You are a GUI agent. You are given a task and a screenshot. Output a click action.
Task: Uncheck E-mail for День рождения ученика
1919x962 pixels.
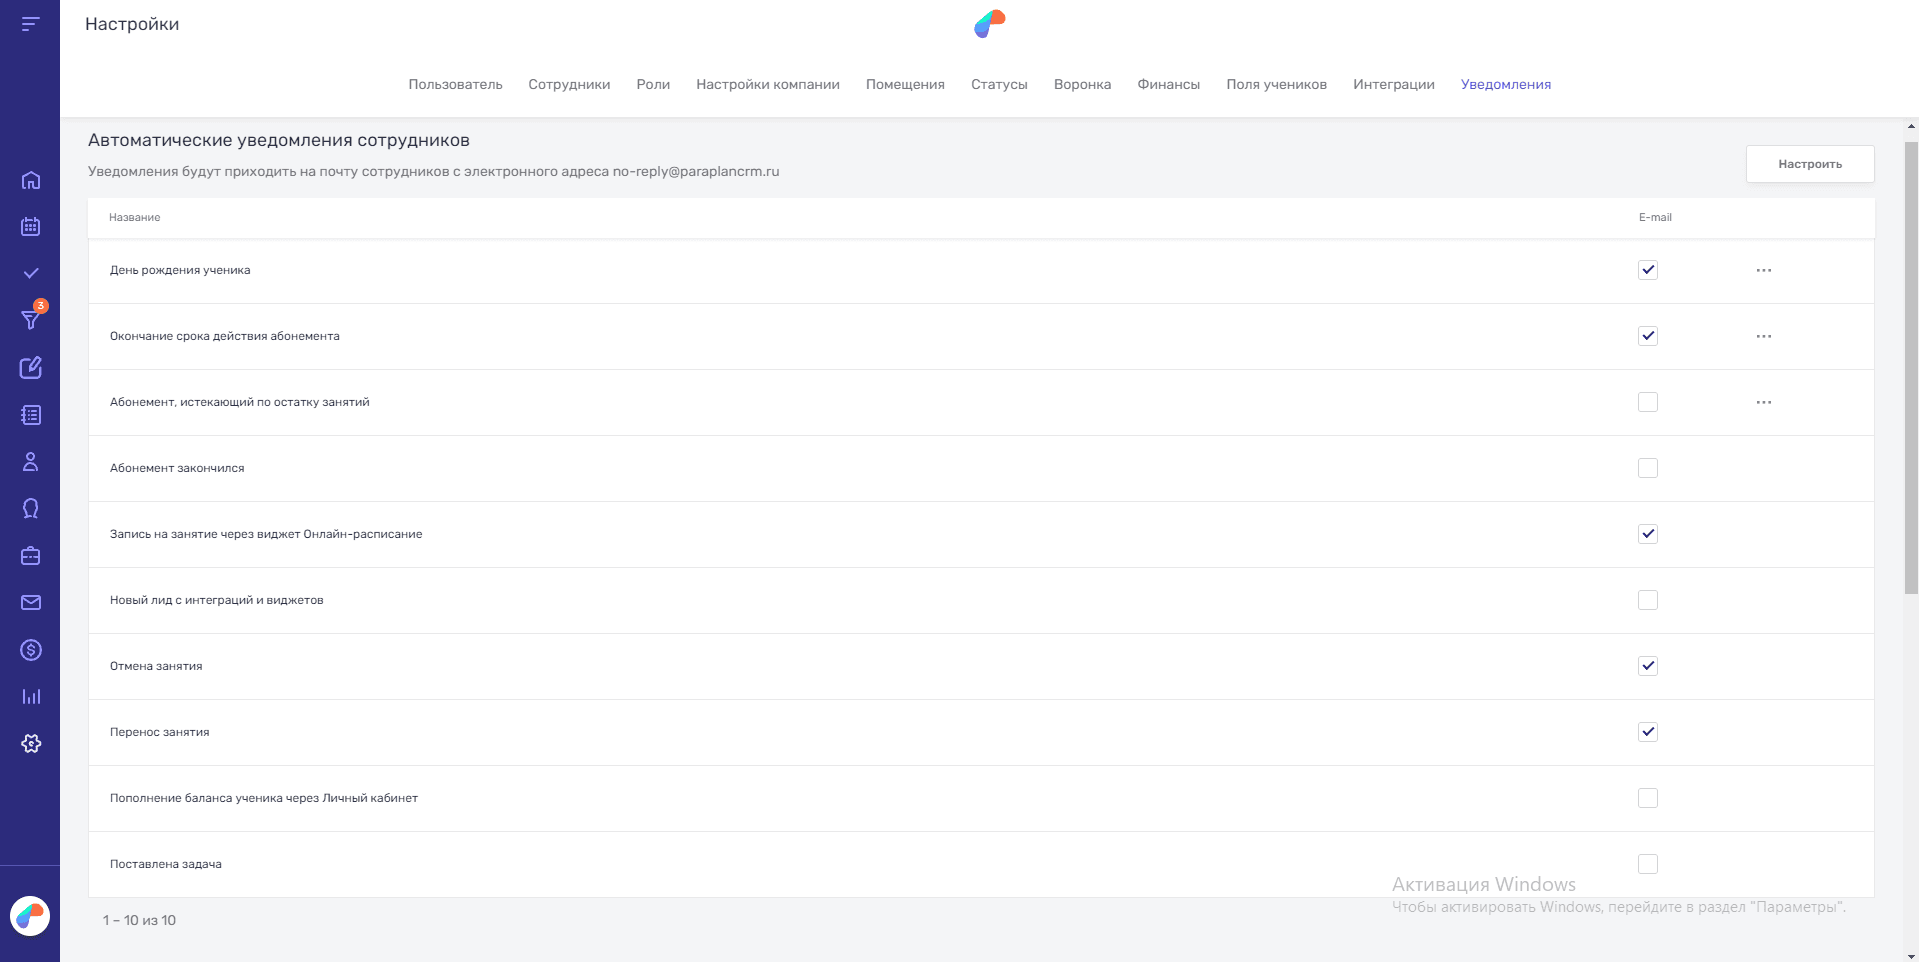1648,270
